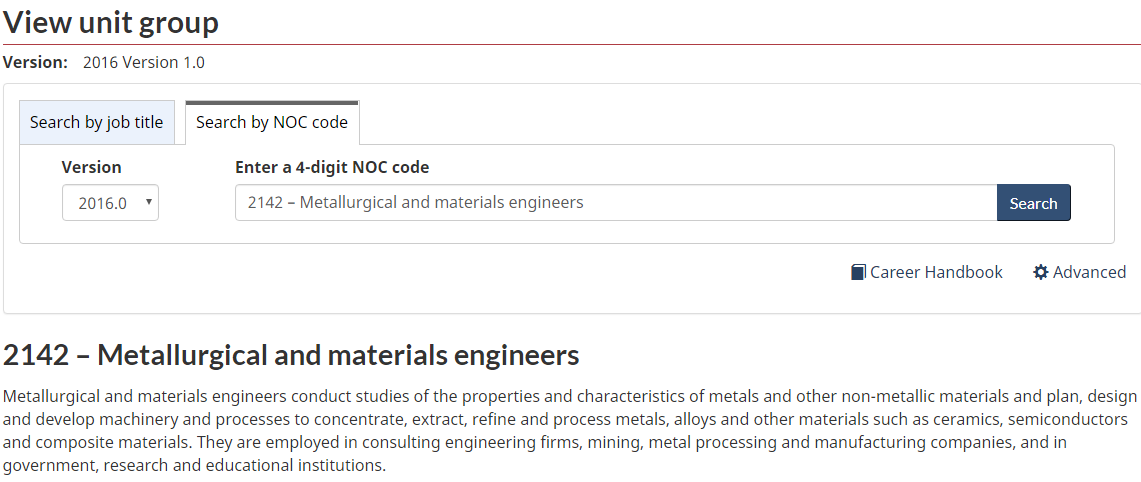Open the Advanced search options link
The width and height of the screenshot is (1141, 482).
[x=1089, y=272]
